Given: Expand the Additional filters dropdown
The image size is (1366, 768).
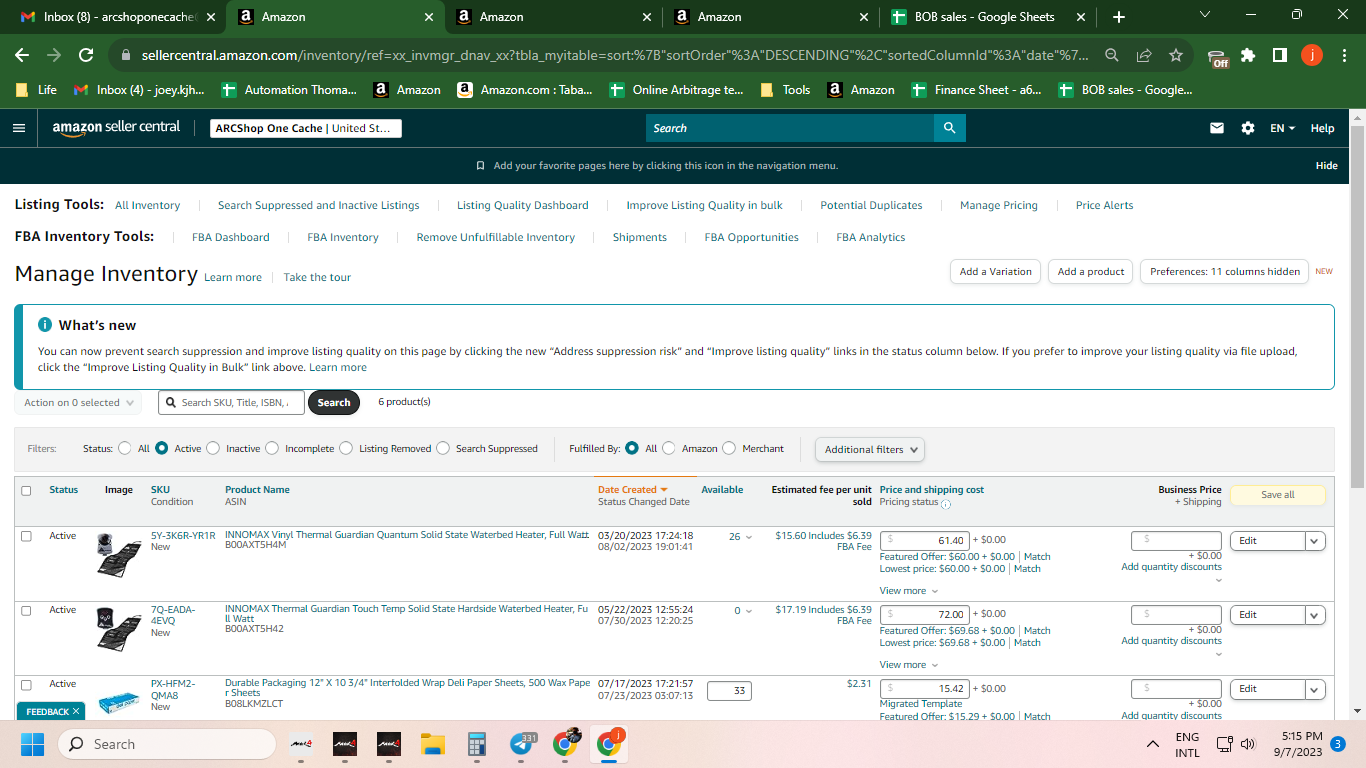Looking at the screenshot, I should 870,449.
